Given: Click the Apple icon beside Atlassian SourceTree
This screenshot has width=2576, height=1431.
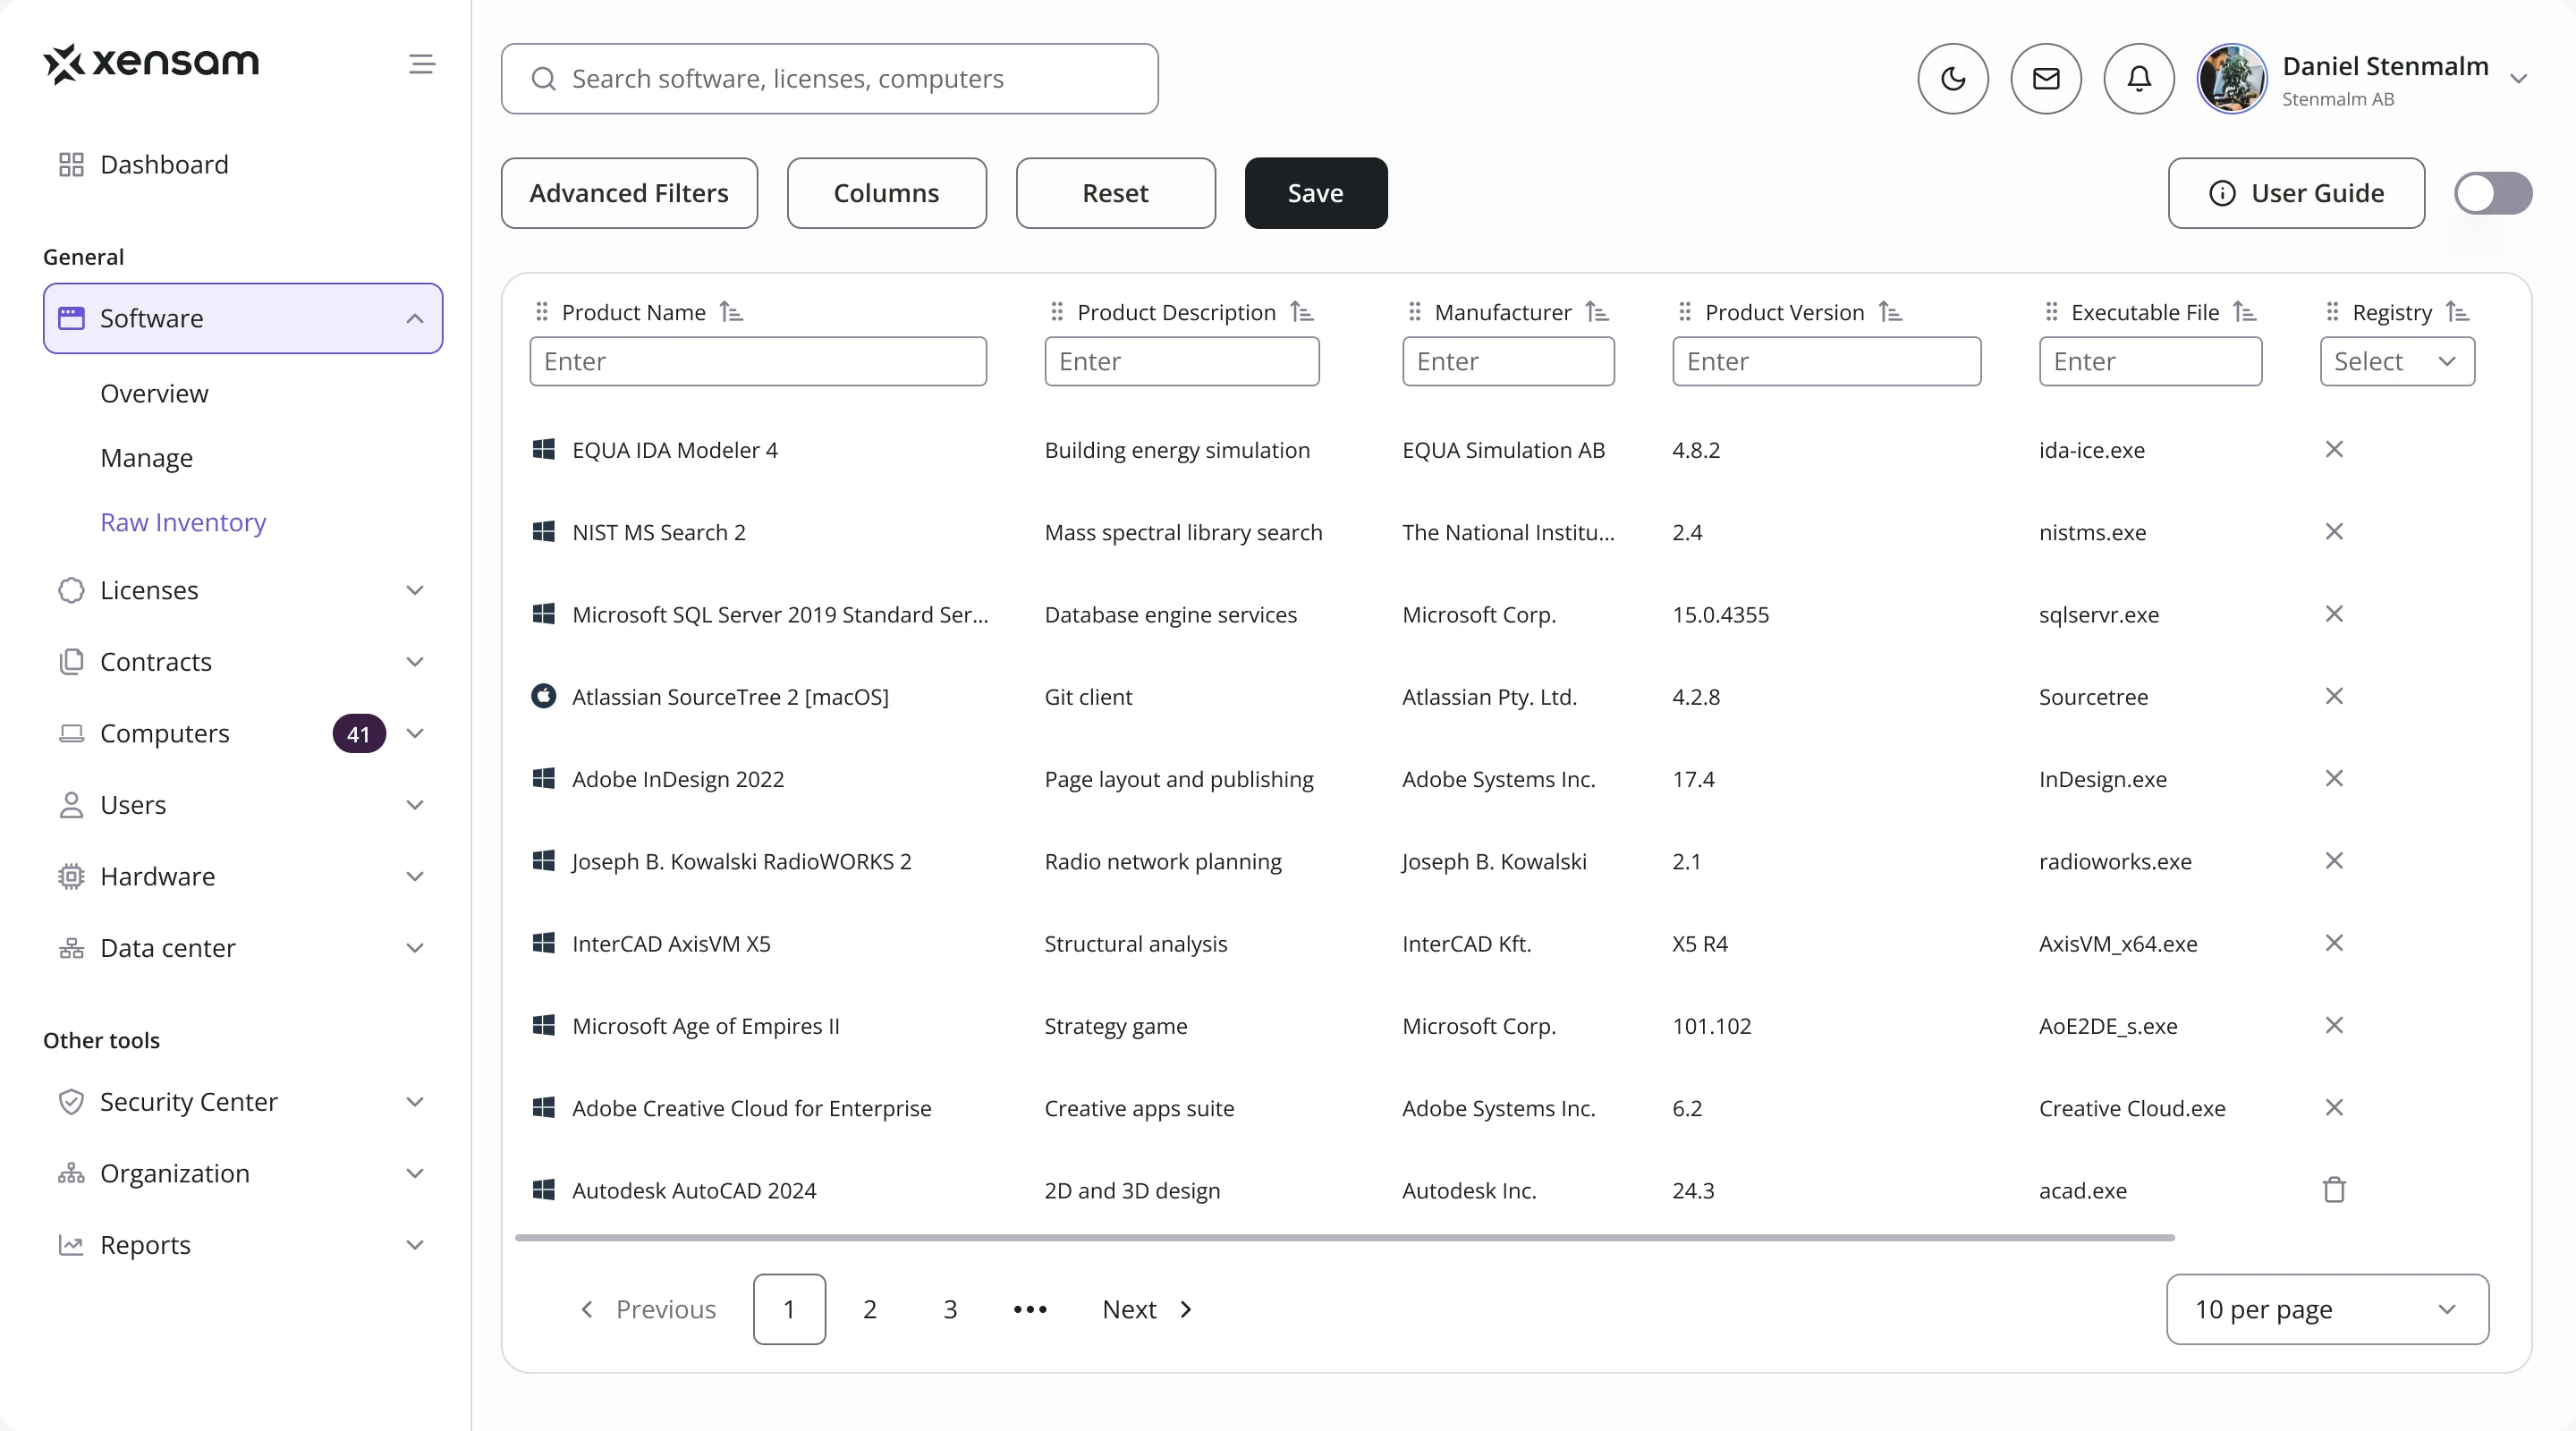Looking at the screenshot, I should (543, 695).
